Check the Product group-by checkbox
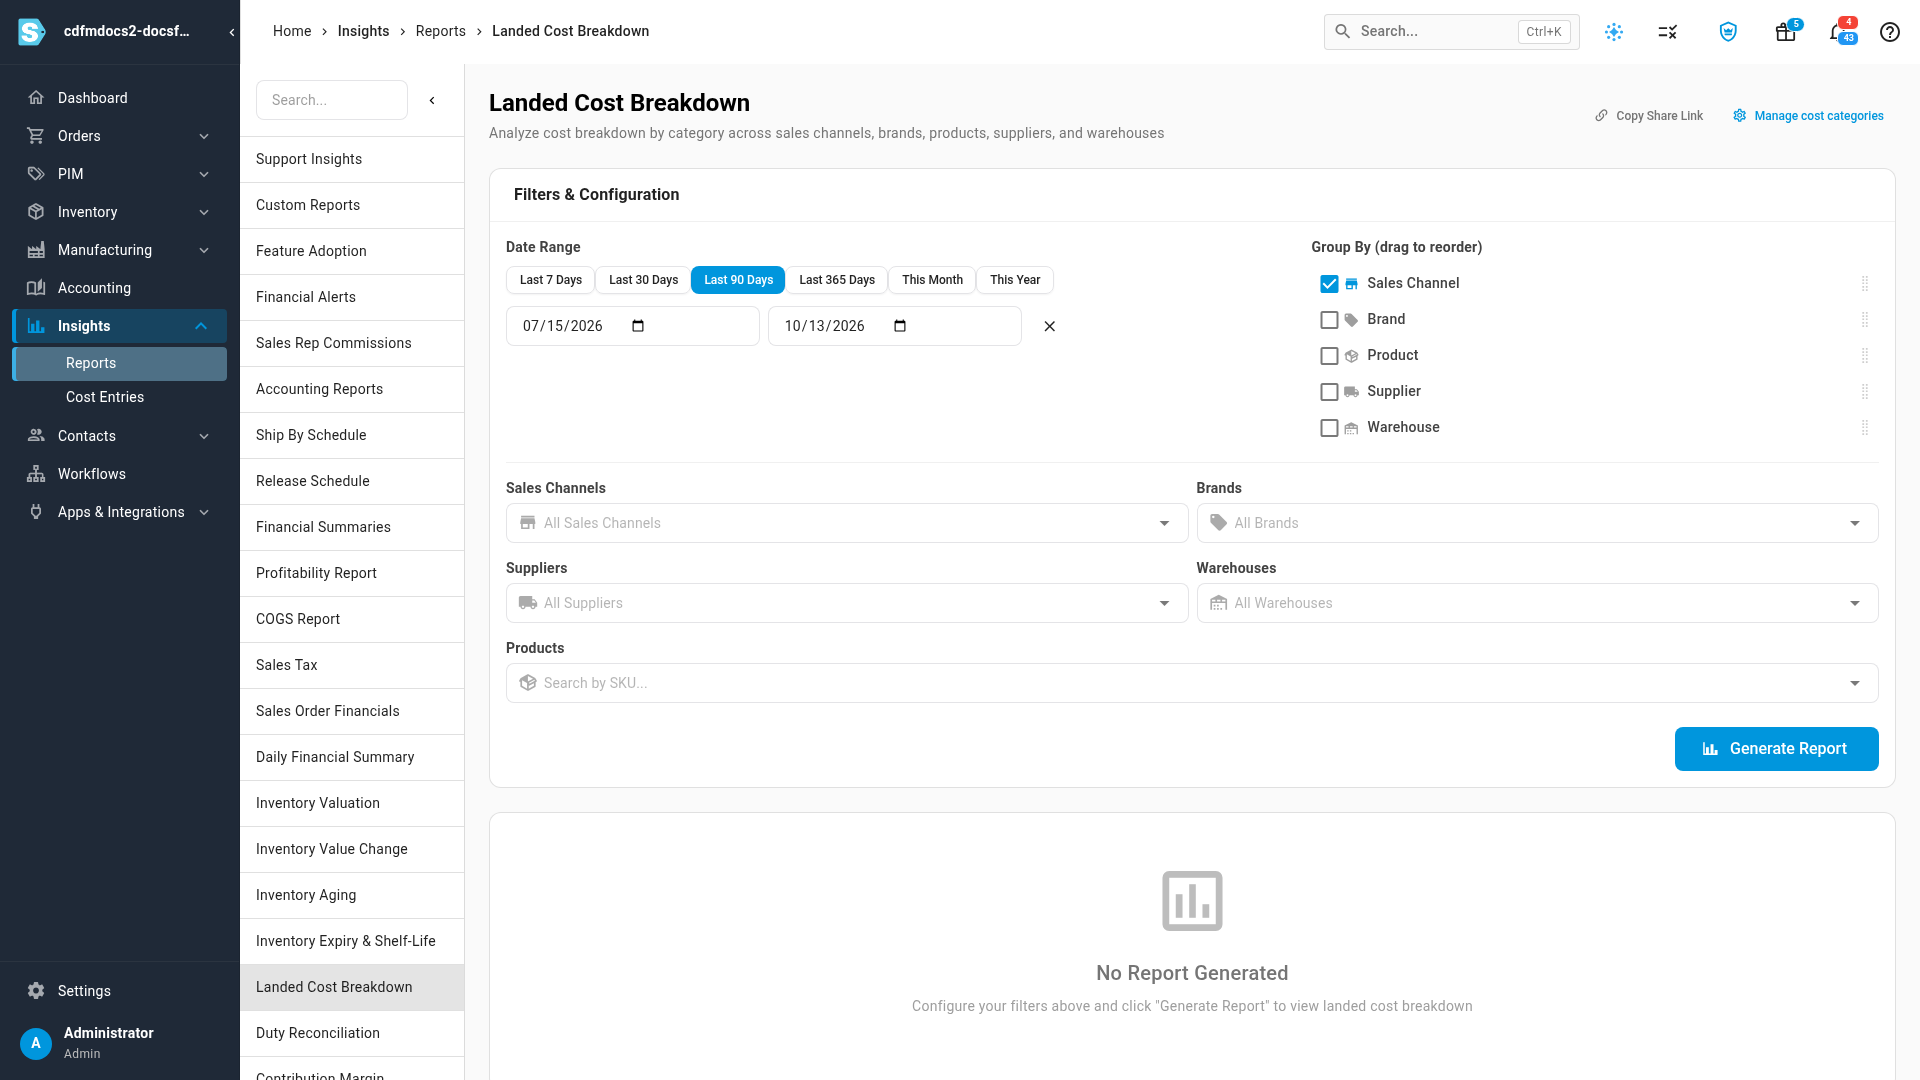 click(1329, 356)
